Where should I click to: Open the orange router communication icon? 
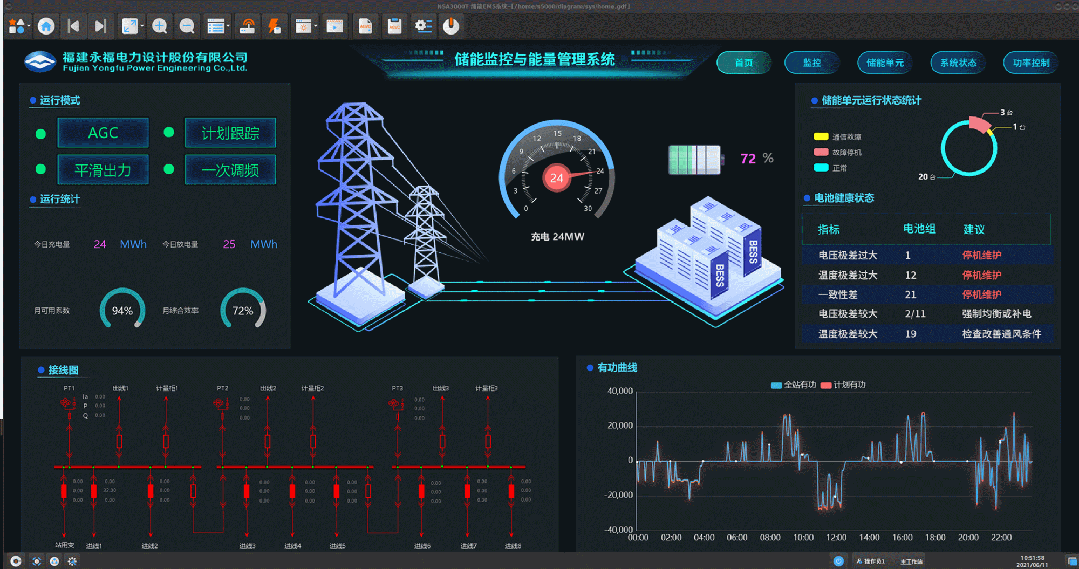coord(249,25)
